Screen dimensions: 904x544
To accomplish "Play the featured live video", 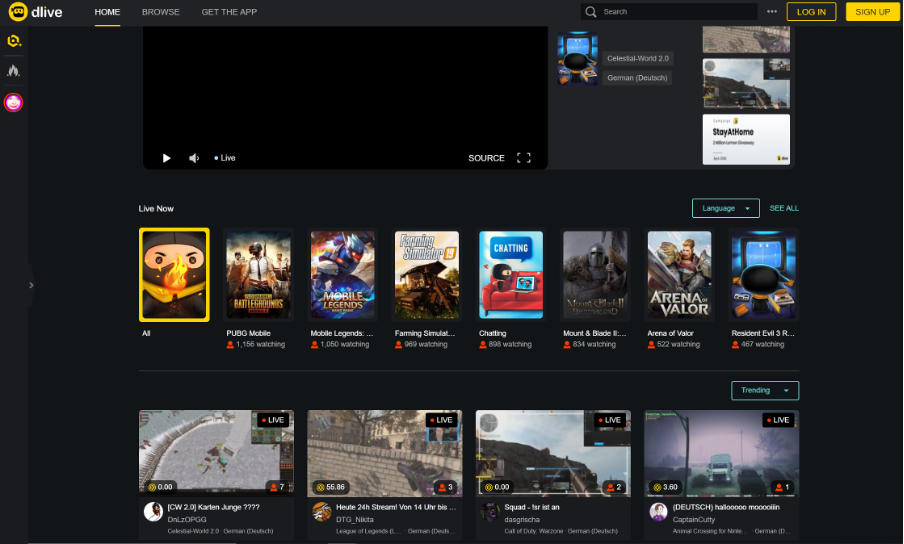I will [x=166, y=158].
